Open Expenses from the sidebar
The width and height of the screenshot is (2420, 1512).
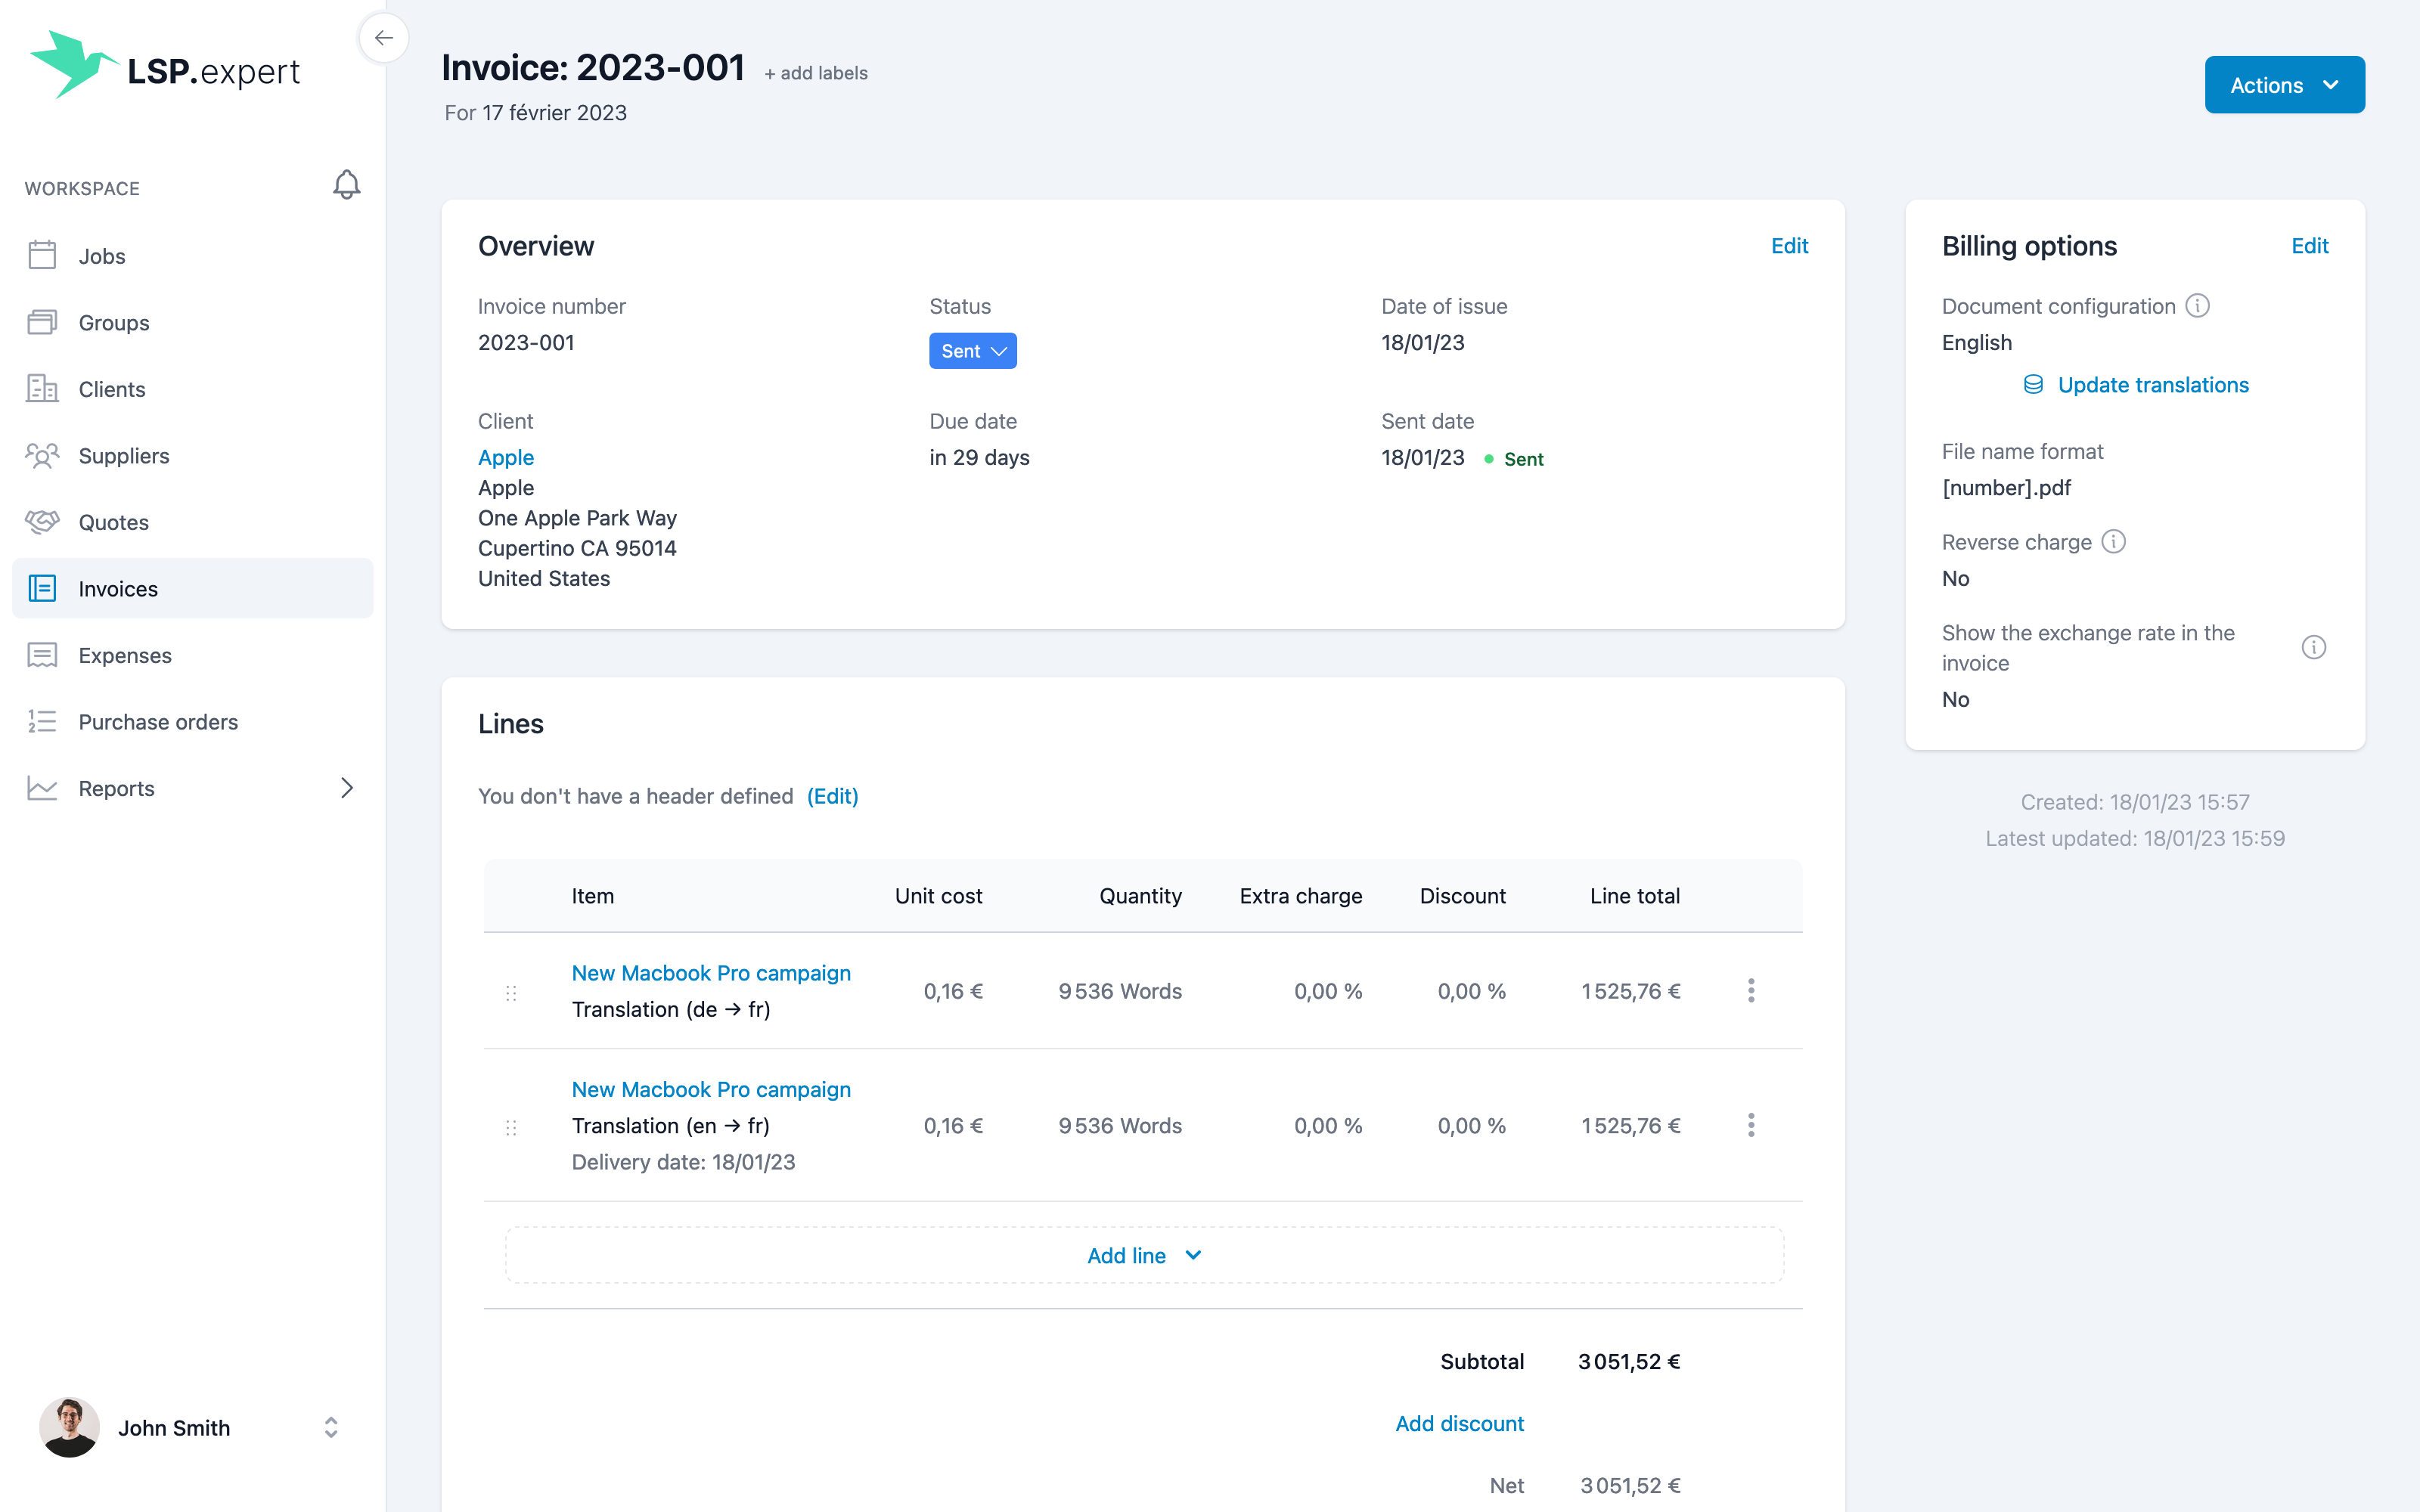point(125,655)
